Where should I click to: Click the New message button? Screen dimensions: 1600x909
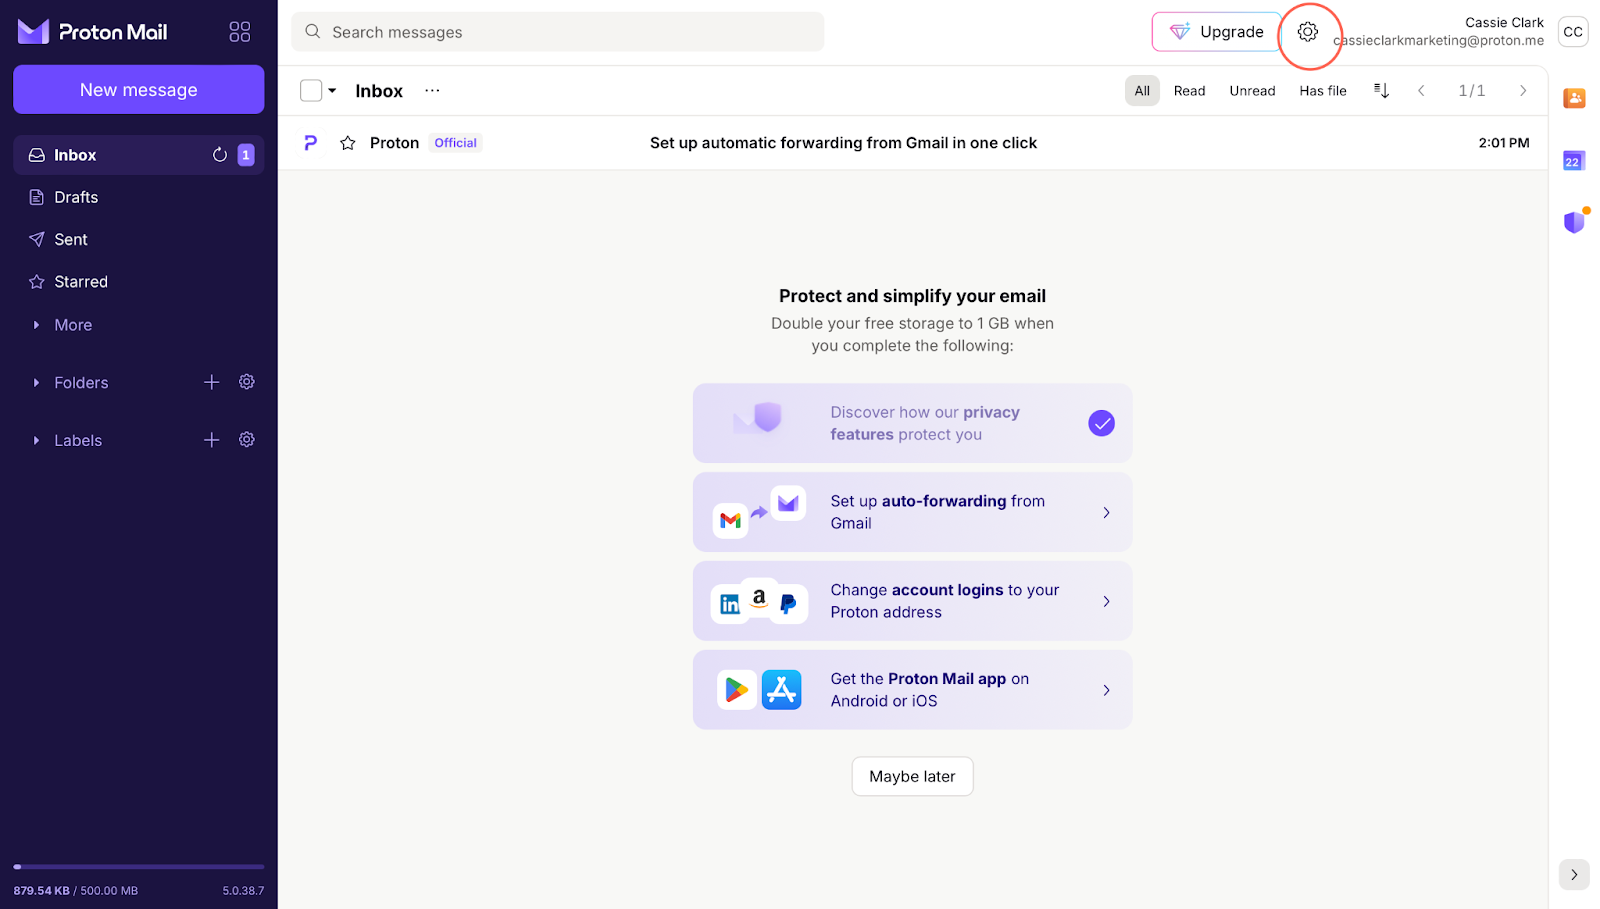click(139, 90)
